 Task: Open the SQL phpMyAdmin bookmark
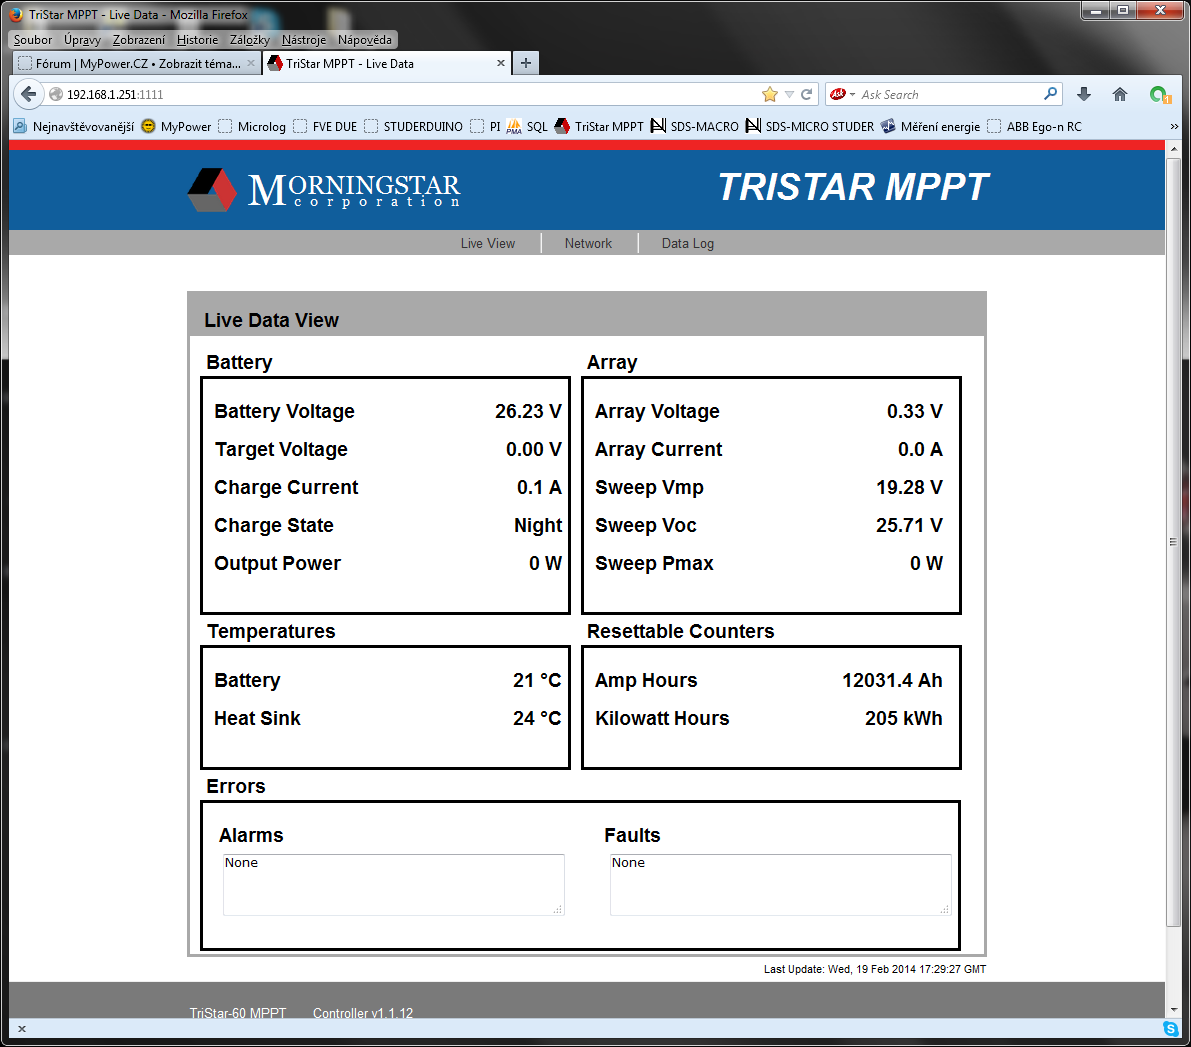[527, 126]
